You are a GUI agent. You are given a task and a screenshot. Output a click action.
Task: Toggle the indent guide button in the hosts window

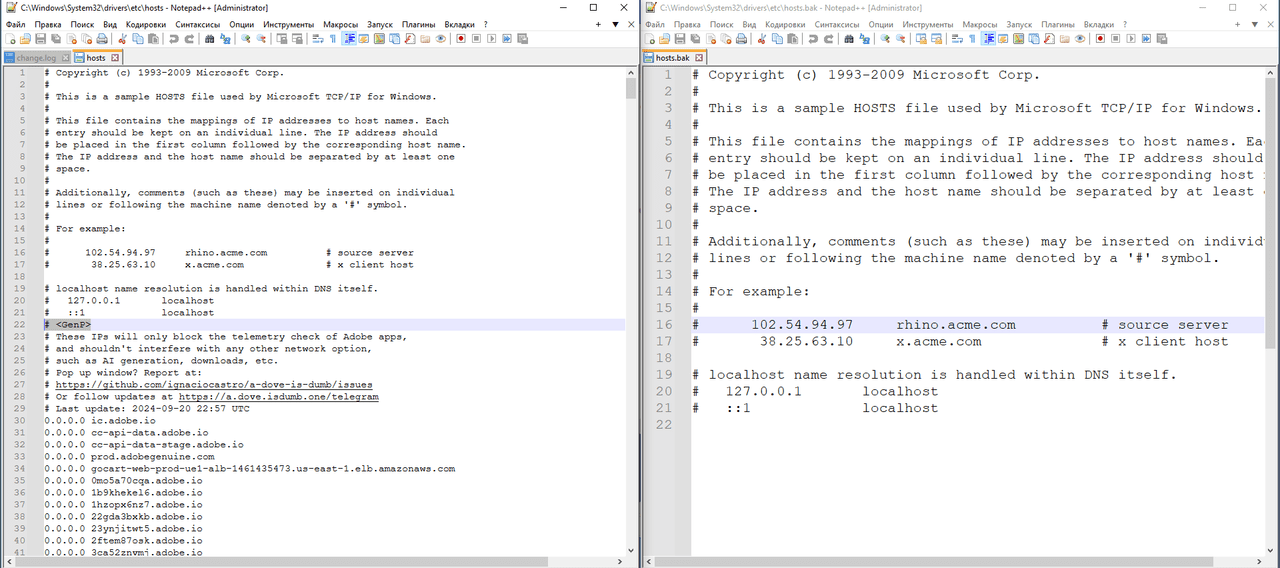(x=349, y=39)
